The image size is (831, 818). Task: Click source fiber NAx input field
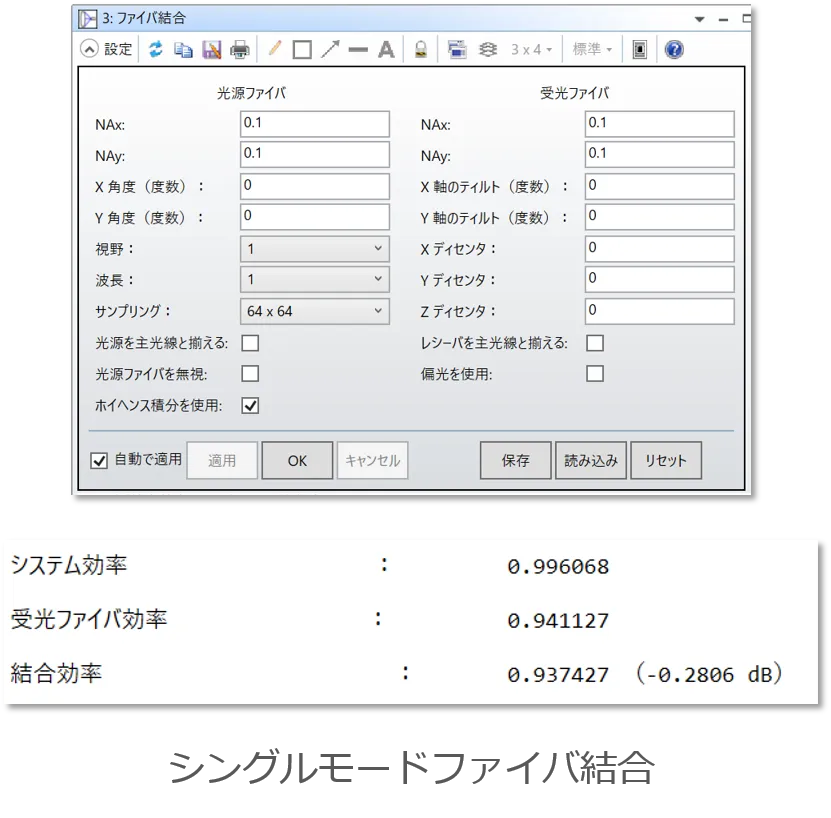[x=315, y=124]
